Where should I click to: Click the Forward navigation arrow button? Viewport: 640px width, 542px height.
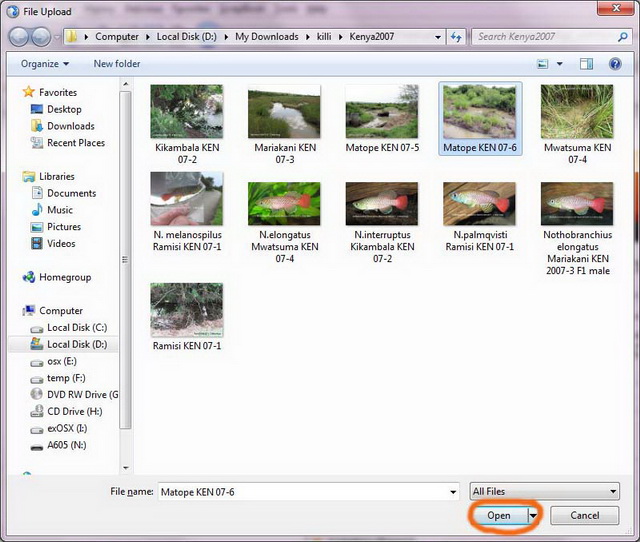(42, 37)
